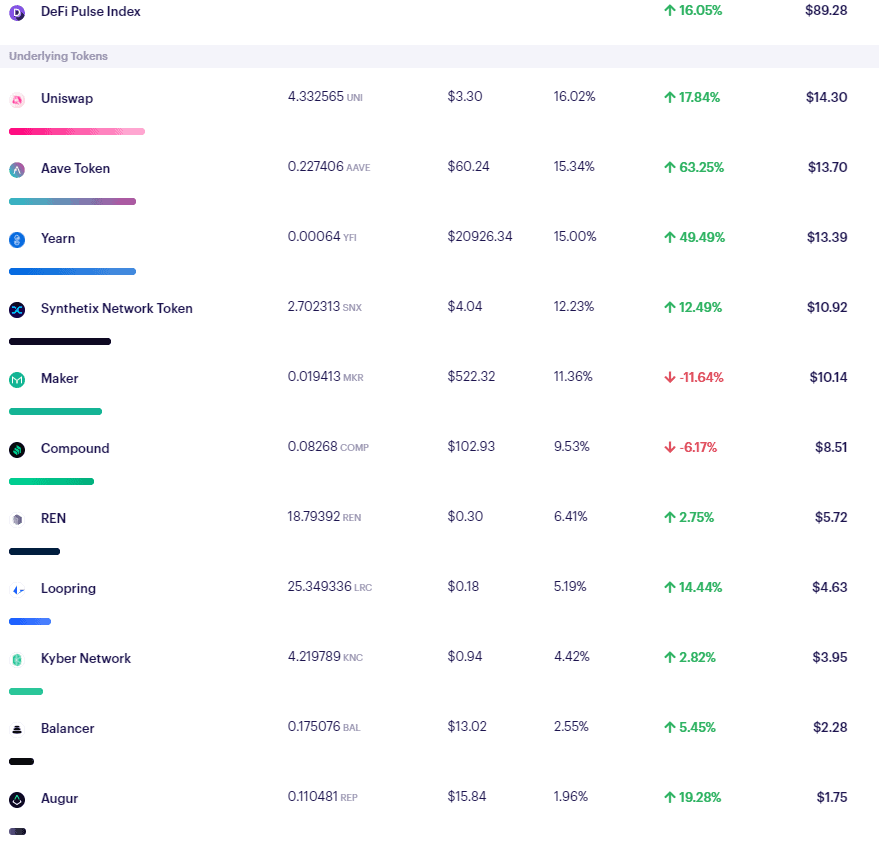
Task: Select the Kyber Network token name
Action: (x=86, y=658)
